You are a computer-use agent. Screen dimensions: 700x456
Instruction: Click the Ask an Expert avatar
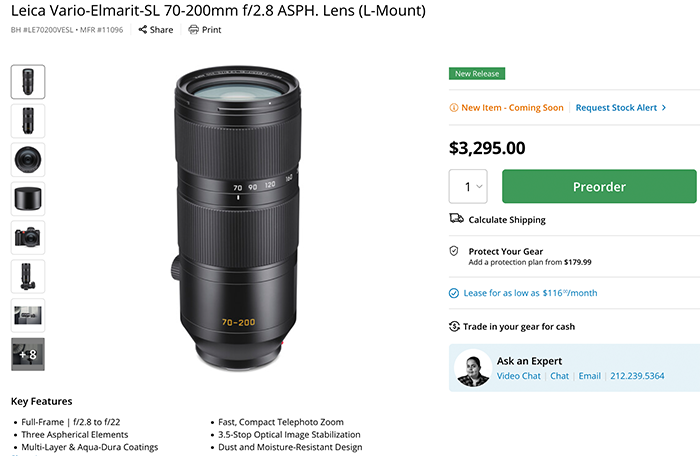471,367
